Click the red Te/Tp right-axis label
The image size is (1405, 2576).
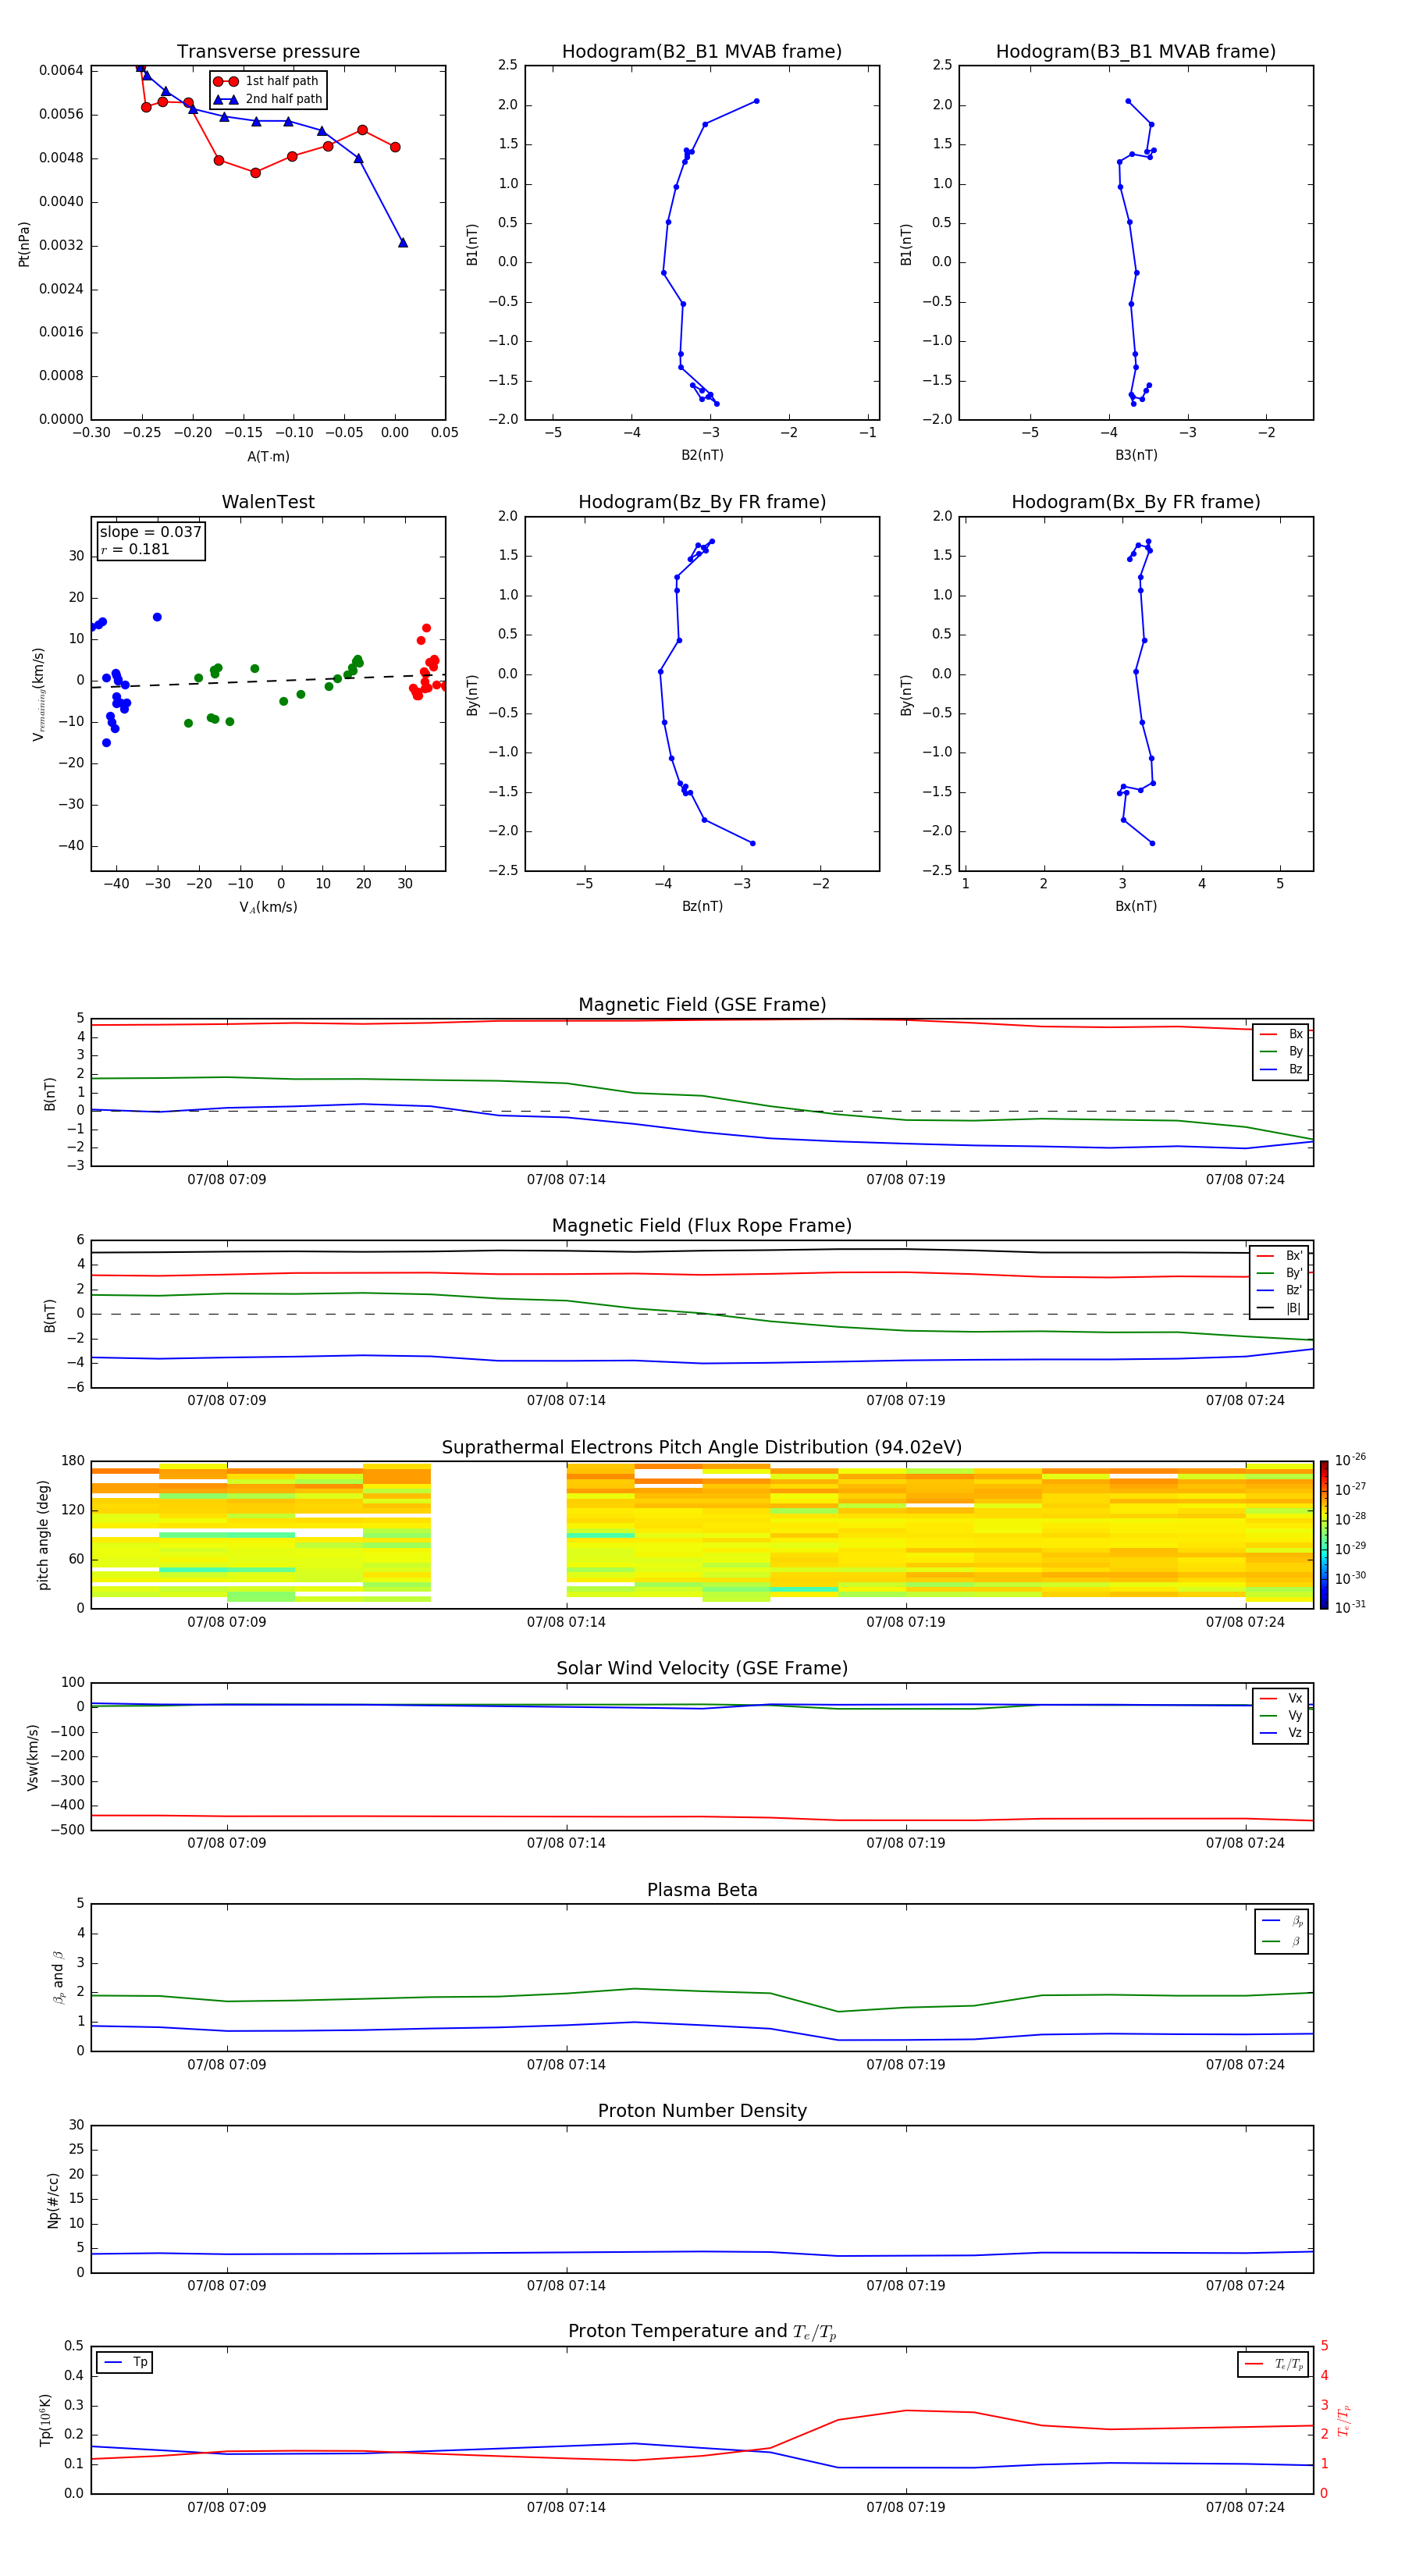[x=1344, y=2420]
